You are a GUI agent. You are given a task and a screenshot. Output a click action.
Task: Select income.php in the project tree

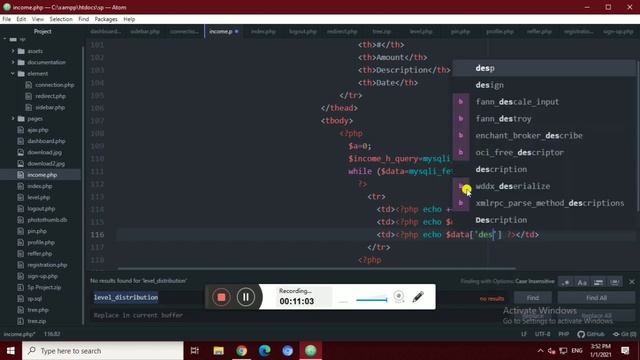point(42,175)
